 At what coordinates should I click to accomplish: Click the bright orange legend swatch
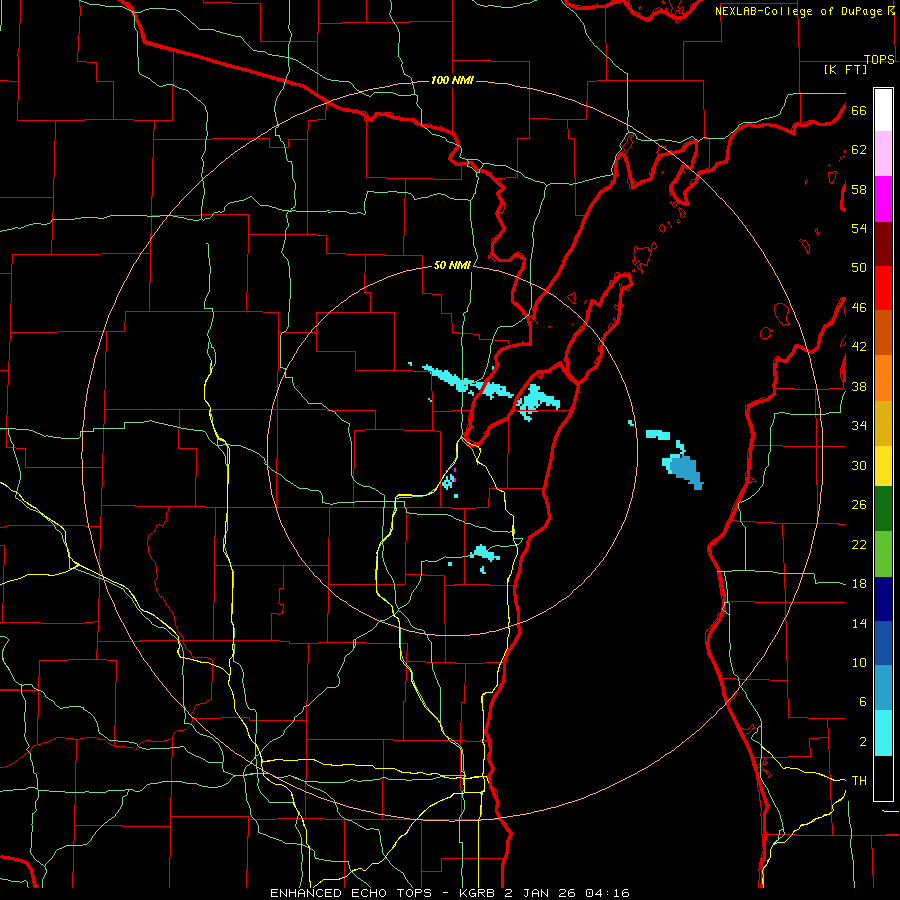[x=883, y=378]
